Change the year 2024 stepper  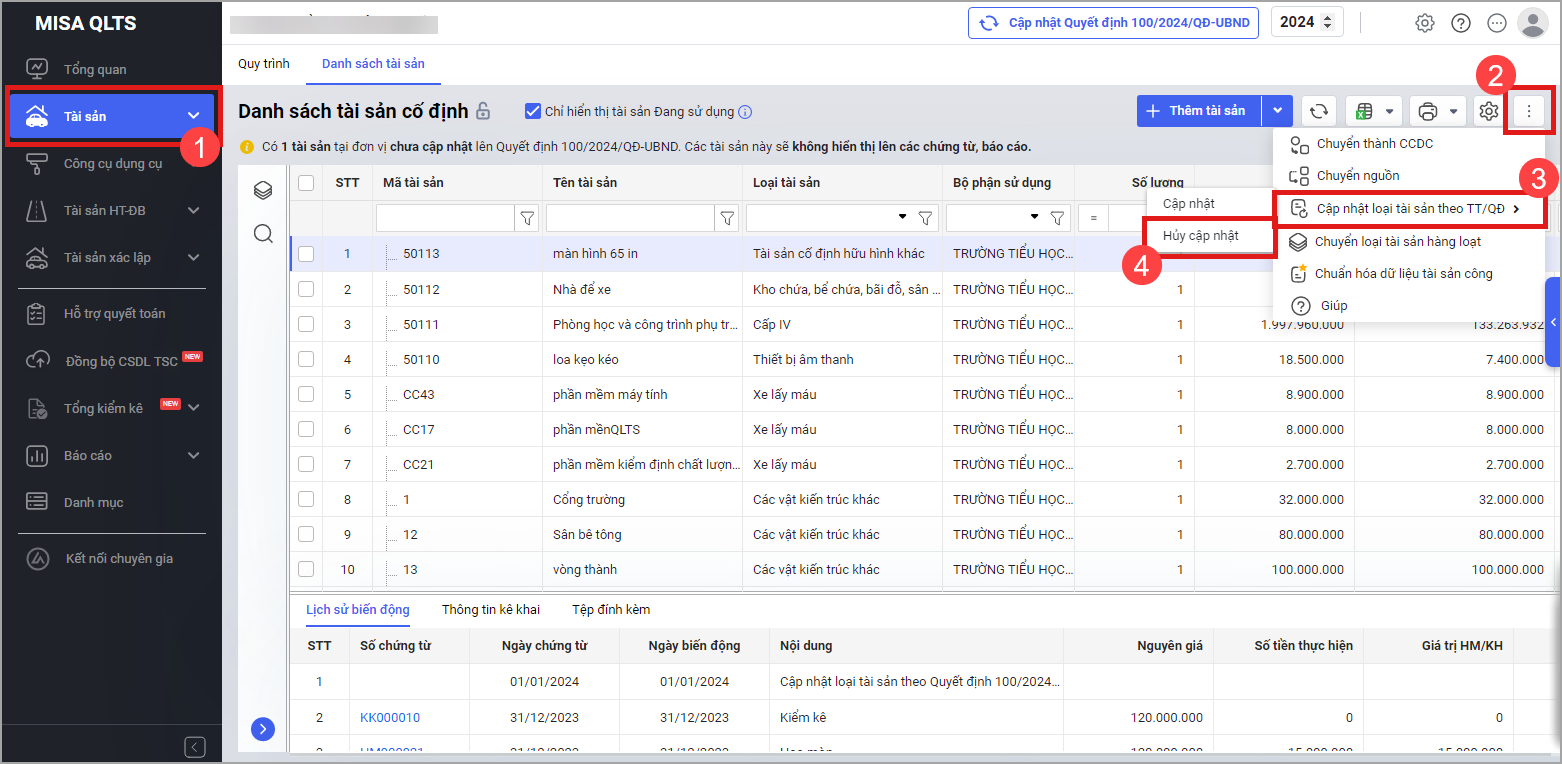click(1327, 22)
